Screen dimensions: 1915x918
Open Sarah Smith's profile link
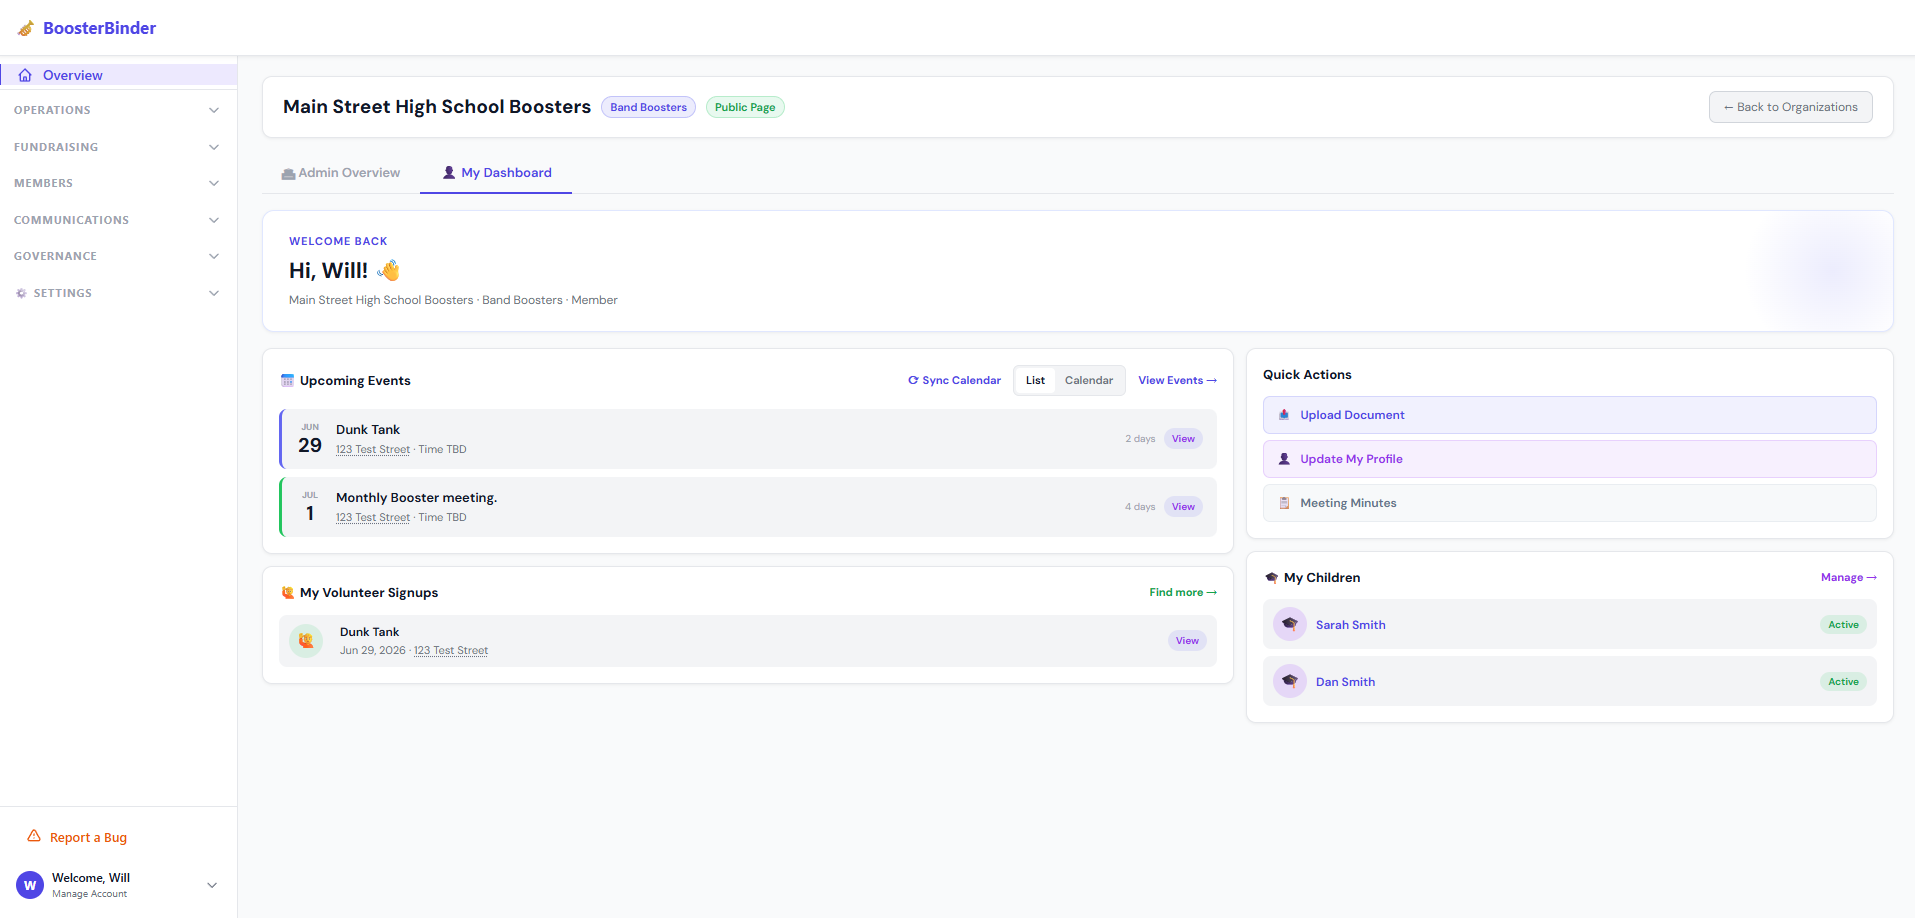tap(1350, 625)
